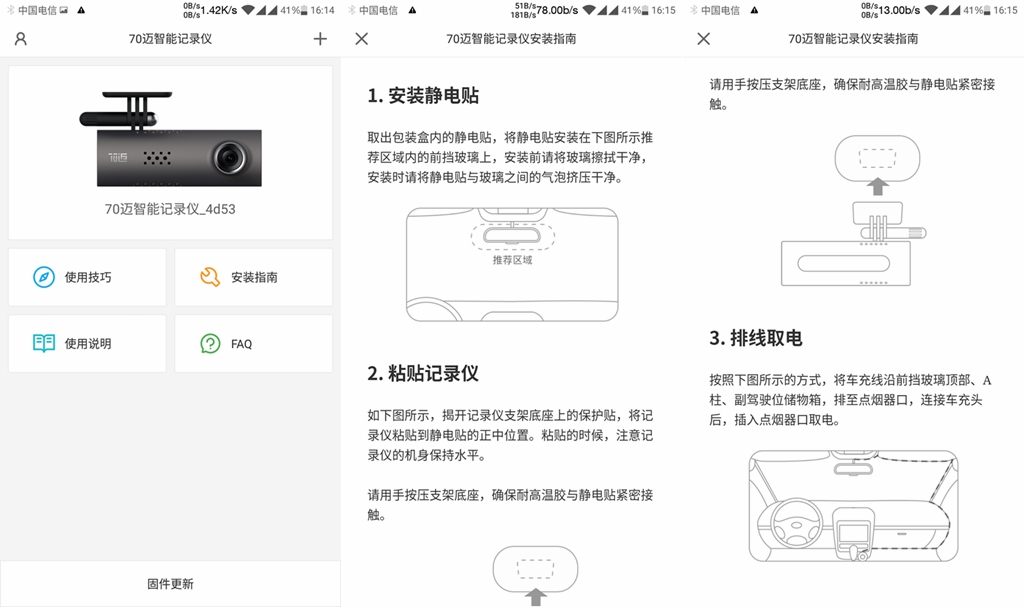The width and height of the screenshot is (1024, 607).
Task: Tap the heading 2. 粘贴记录仪
Action: click(423, 373)
